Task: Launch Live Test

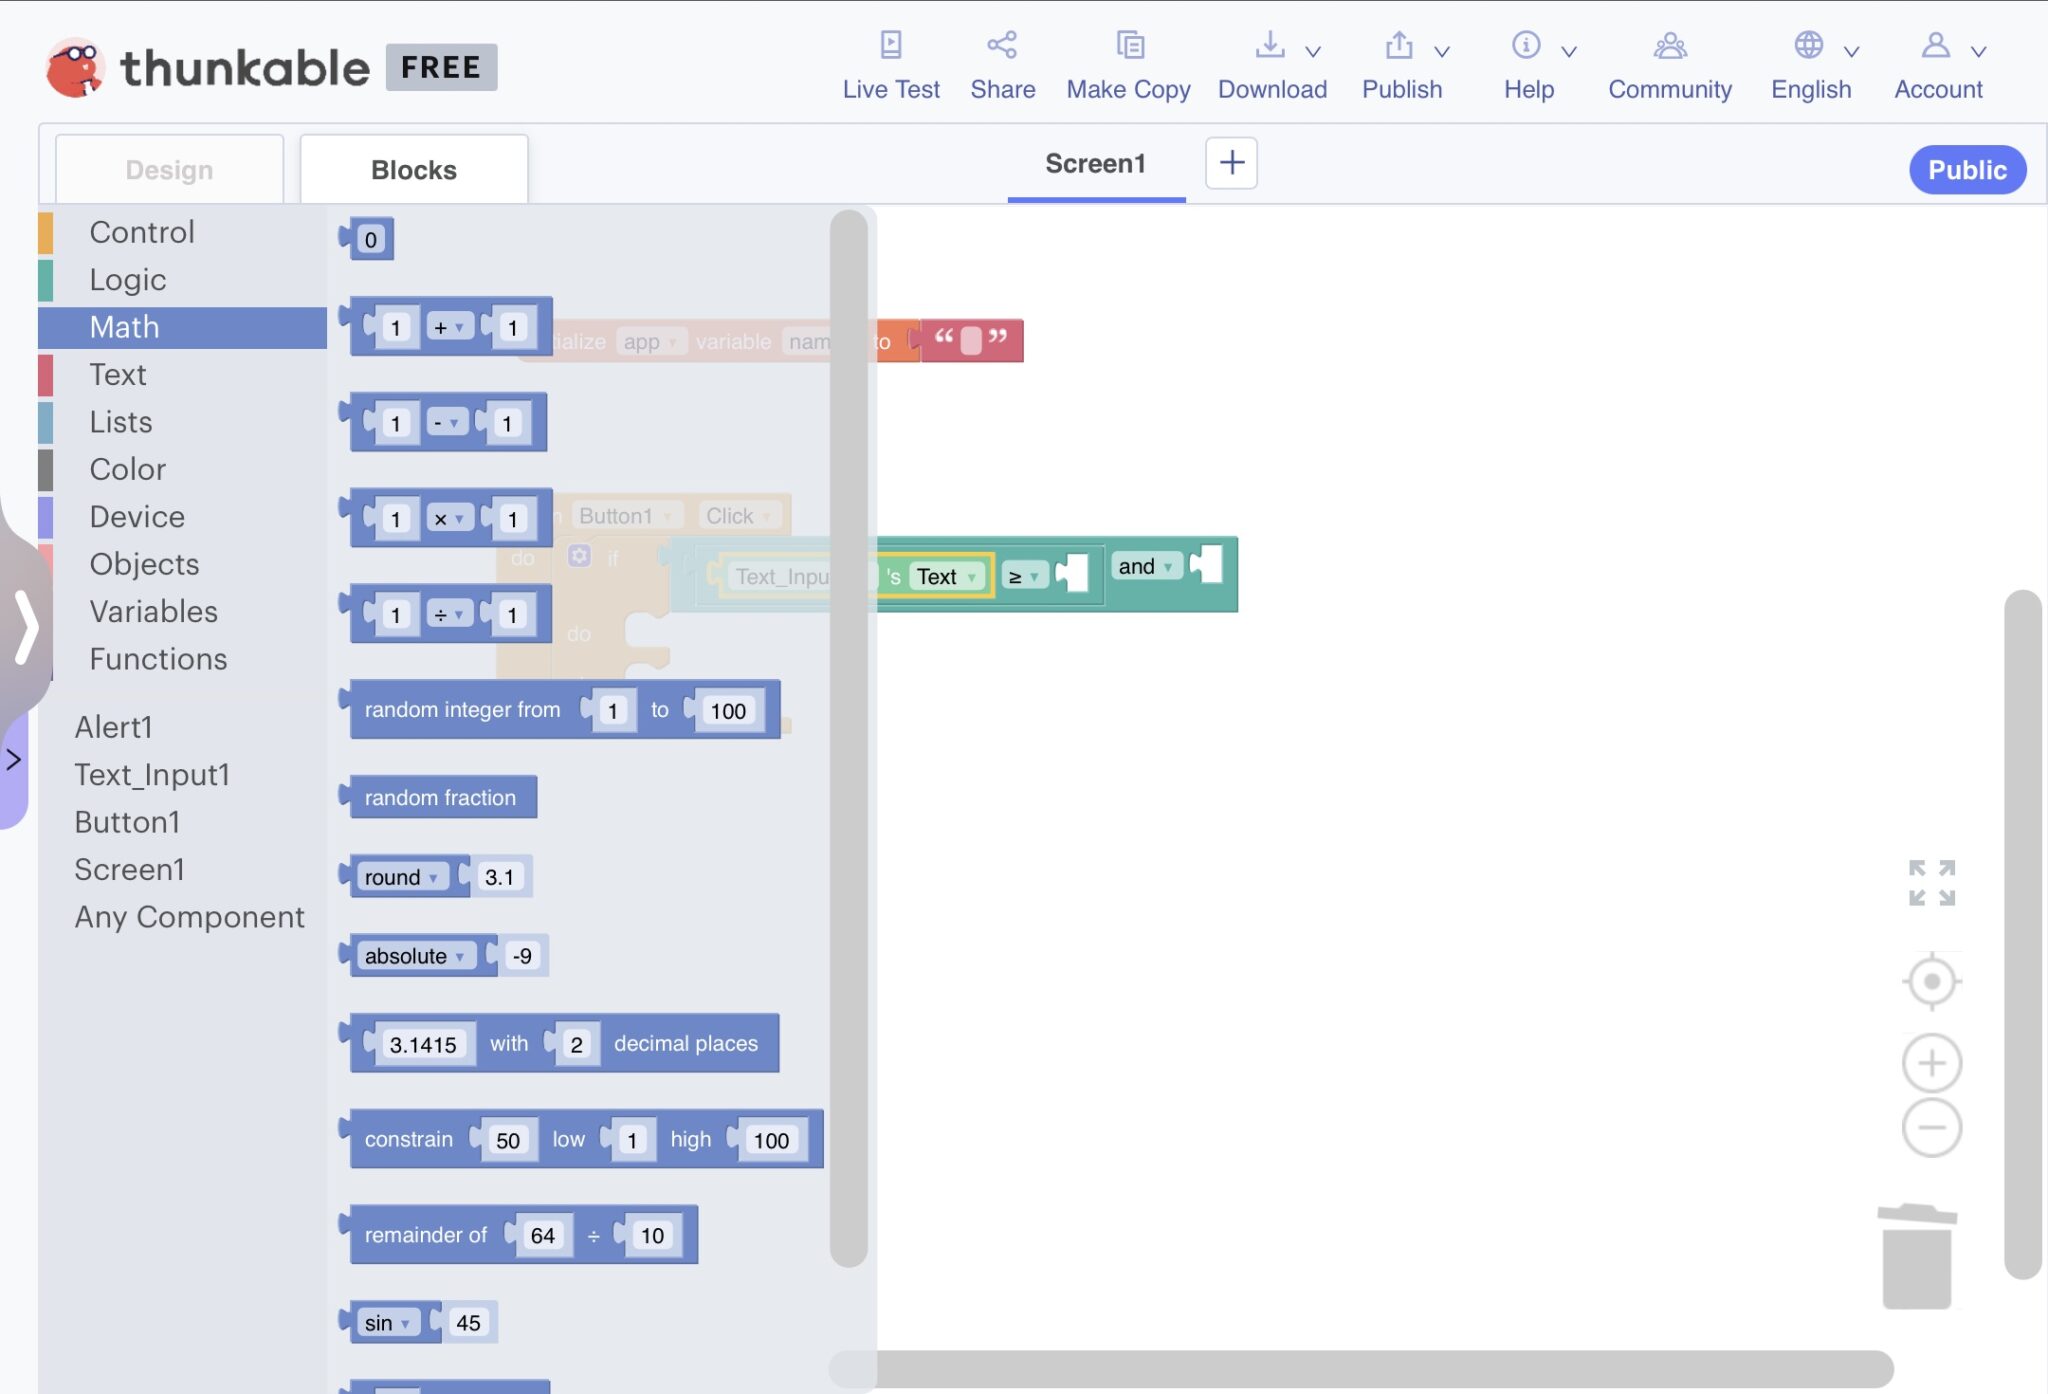Action: point(891,65)
